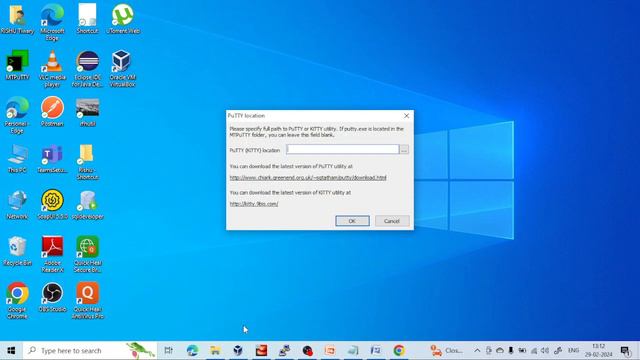Open the Windows Start menu
The image size is (640, 360).
pos(11,351)
